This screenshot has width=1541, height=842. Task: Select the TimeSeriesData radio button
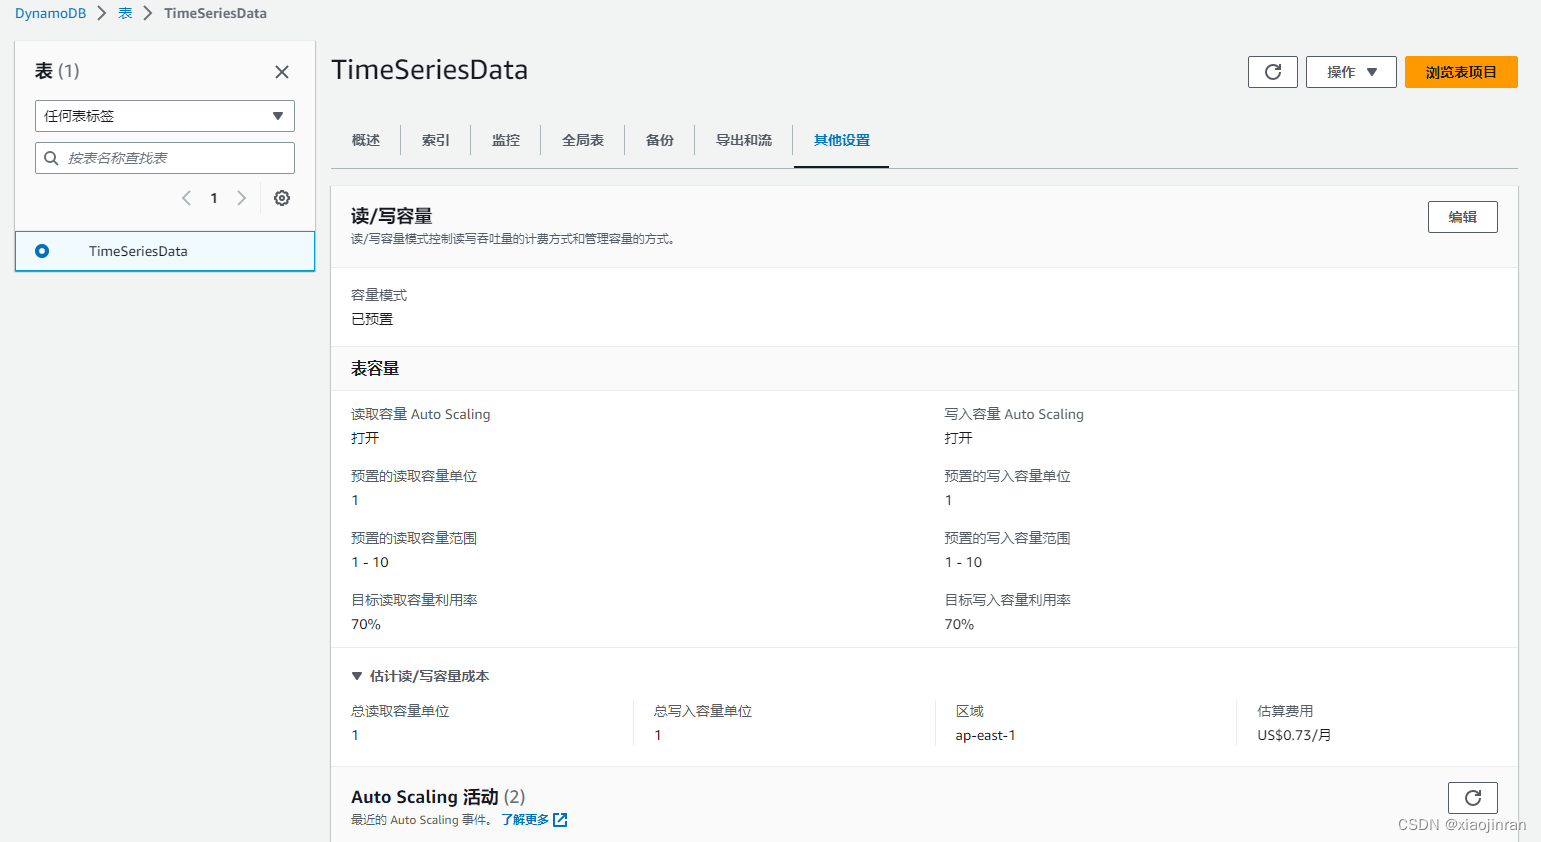pyautogui.click(x=42, y=251)
